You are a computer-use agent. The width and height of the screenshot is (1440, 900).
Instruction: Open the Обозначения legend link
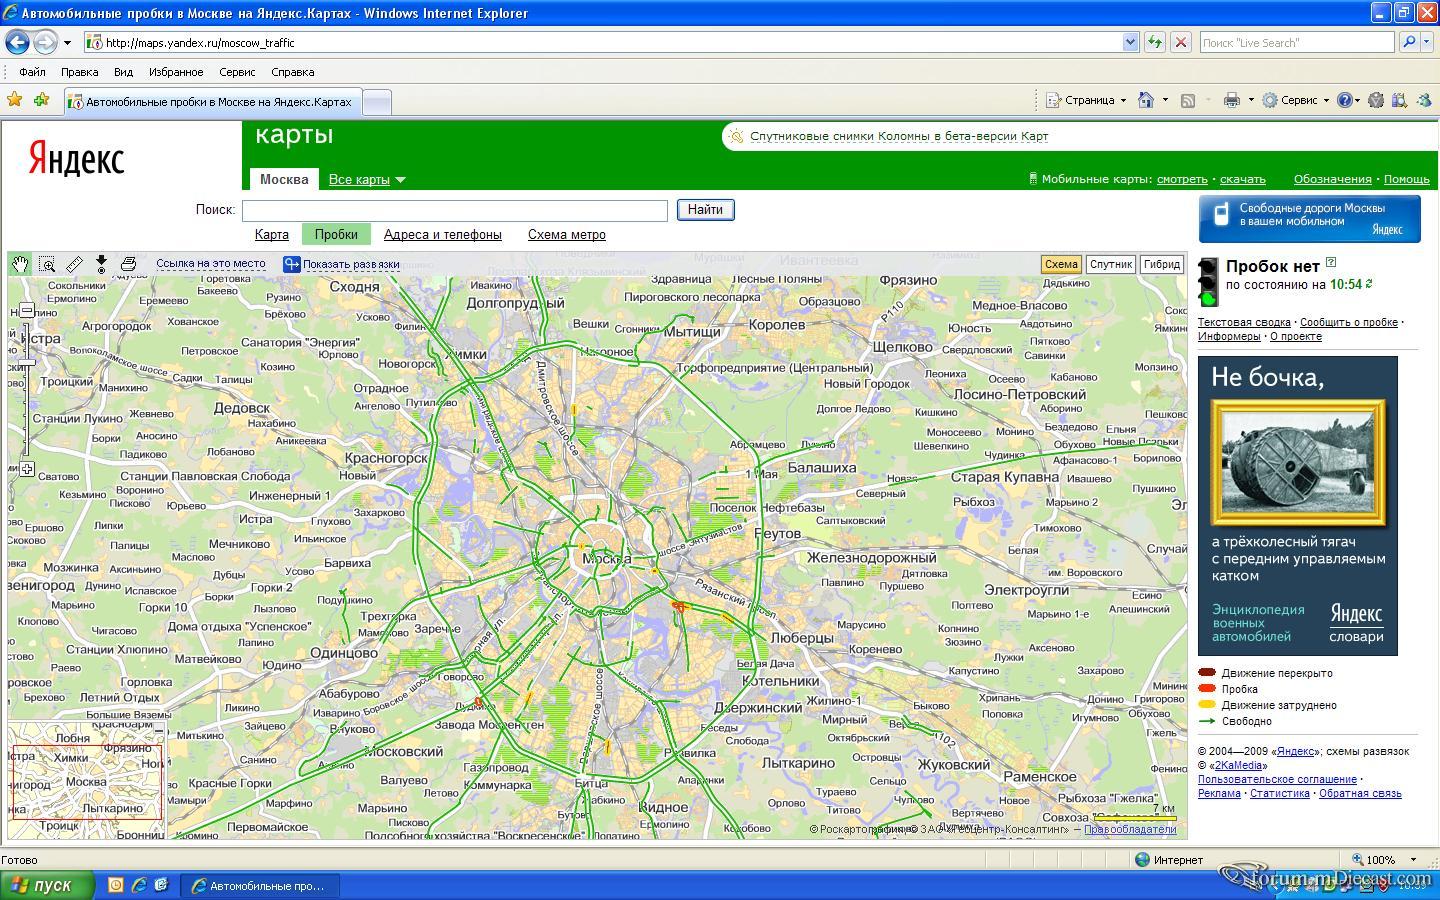(1332, 179)
